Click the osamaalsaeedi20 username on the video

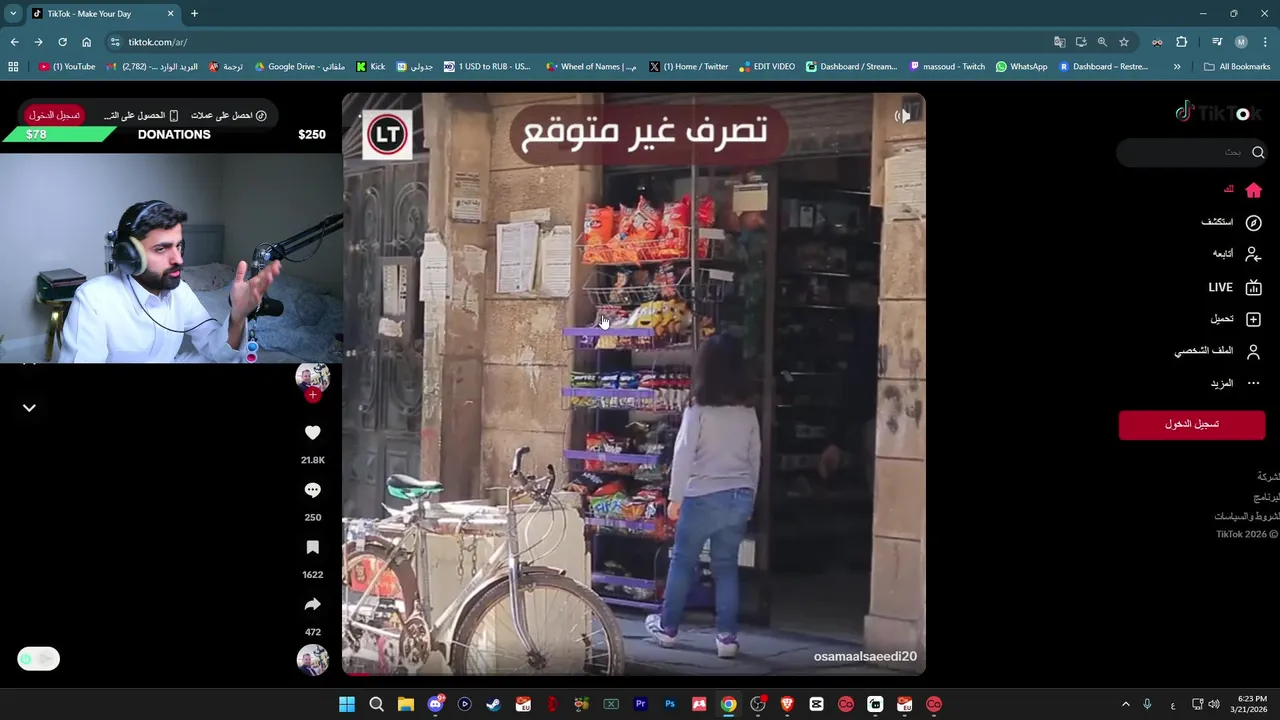[x=865, y=657]
